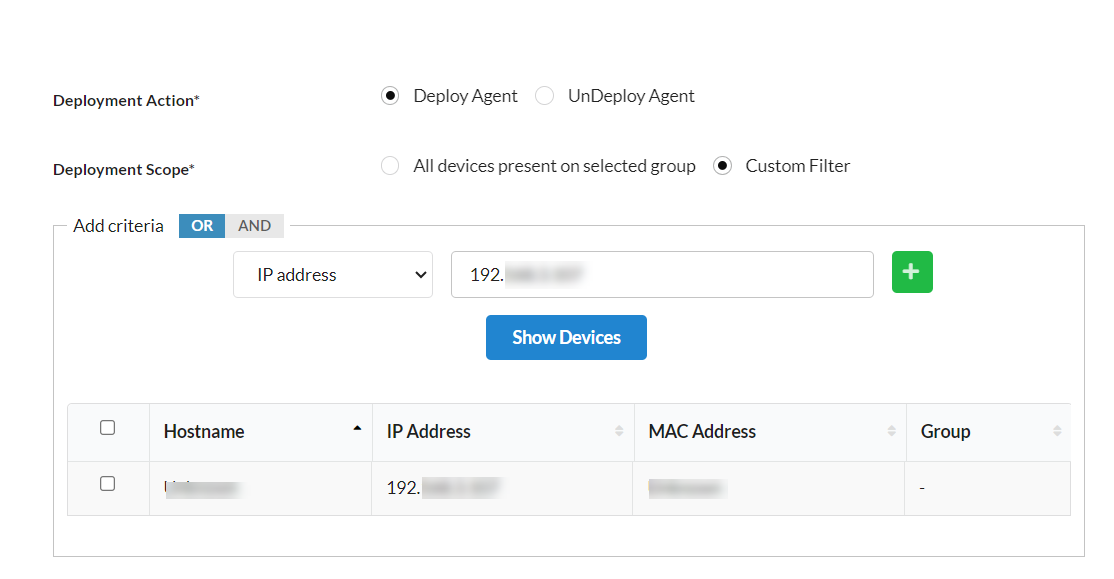Switch criteria logic to AND
Screen dimensions: 1114x579
[x=254, y=225]
